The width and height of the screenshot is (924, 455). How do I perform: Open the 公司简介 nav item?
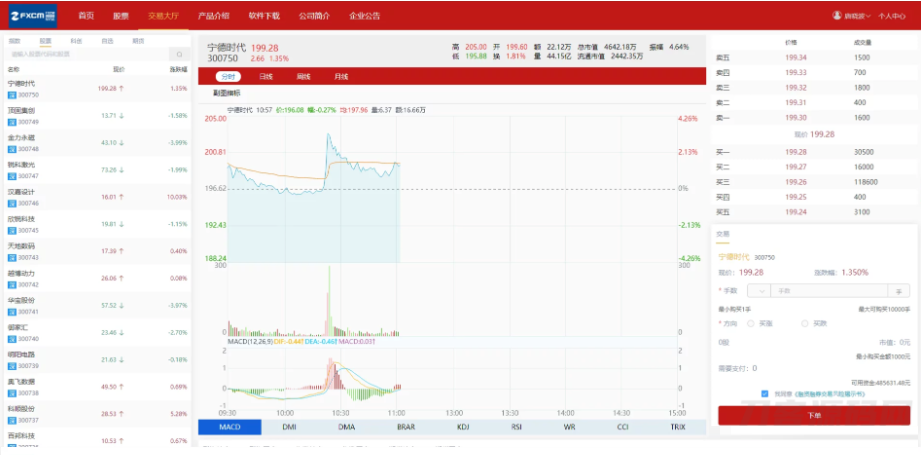pos(314,16)
